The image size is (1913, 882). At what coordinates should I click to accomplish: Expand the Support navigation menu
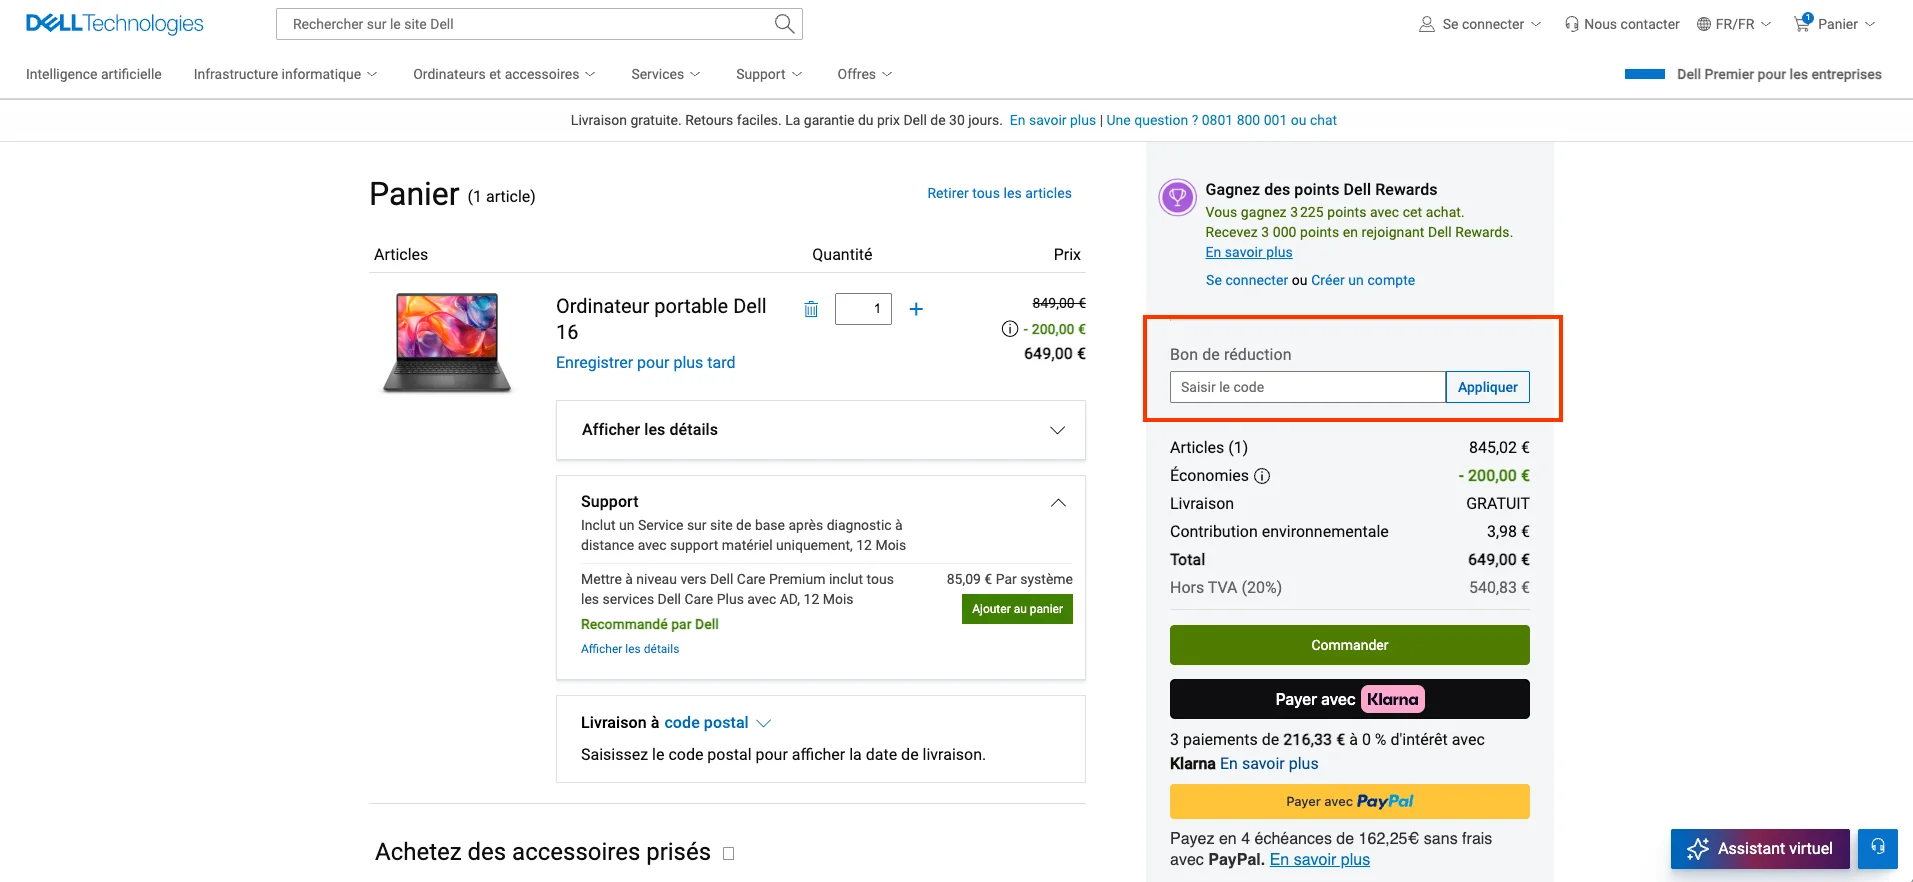pyautogui.click(x=769, y=74)
